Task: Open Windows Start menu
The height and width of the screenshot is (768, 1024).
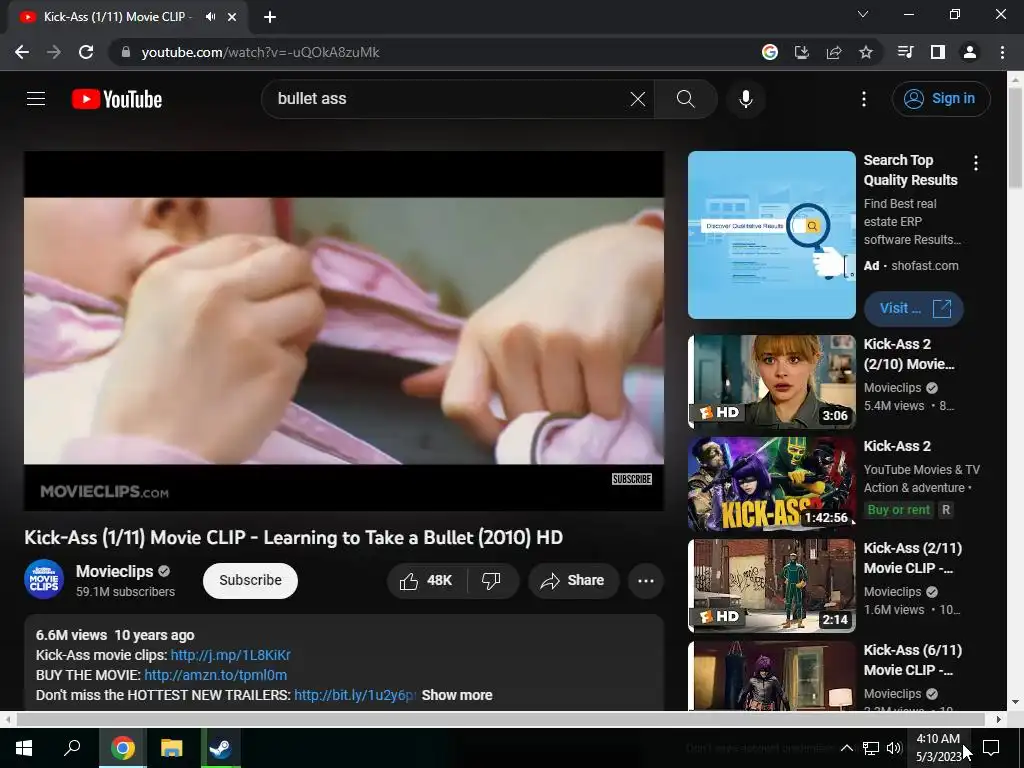Action: (24, 748)
